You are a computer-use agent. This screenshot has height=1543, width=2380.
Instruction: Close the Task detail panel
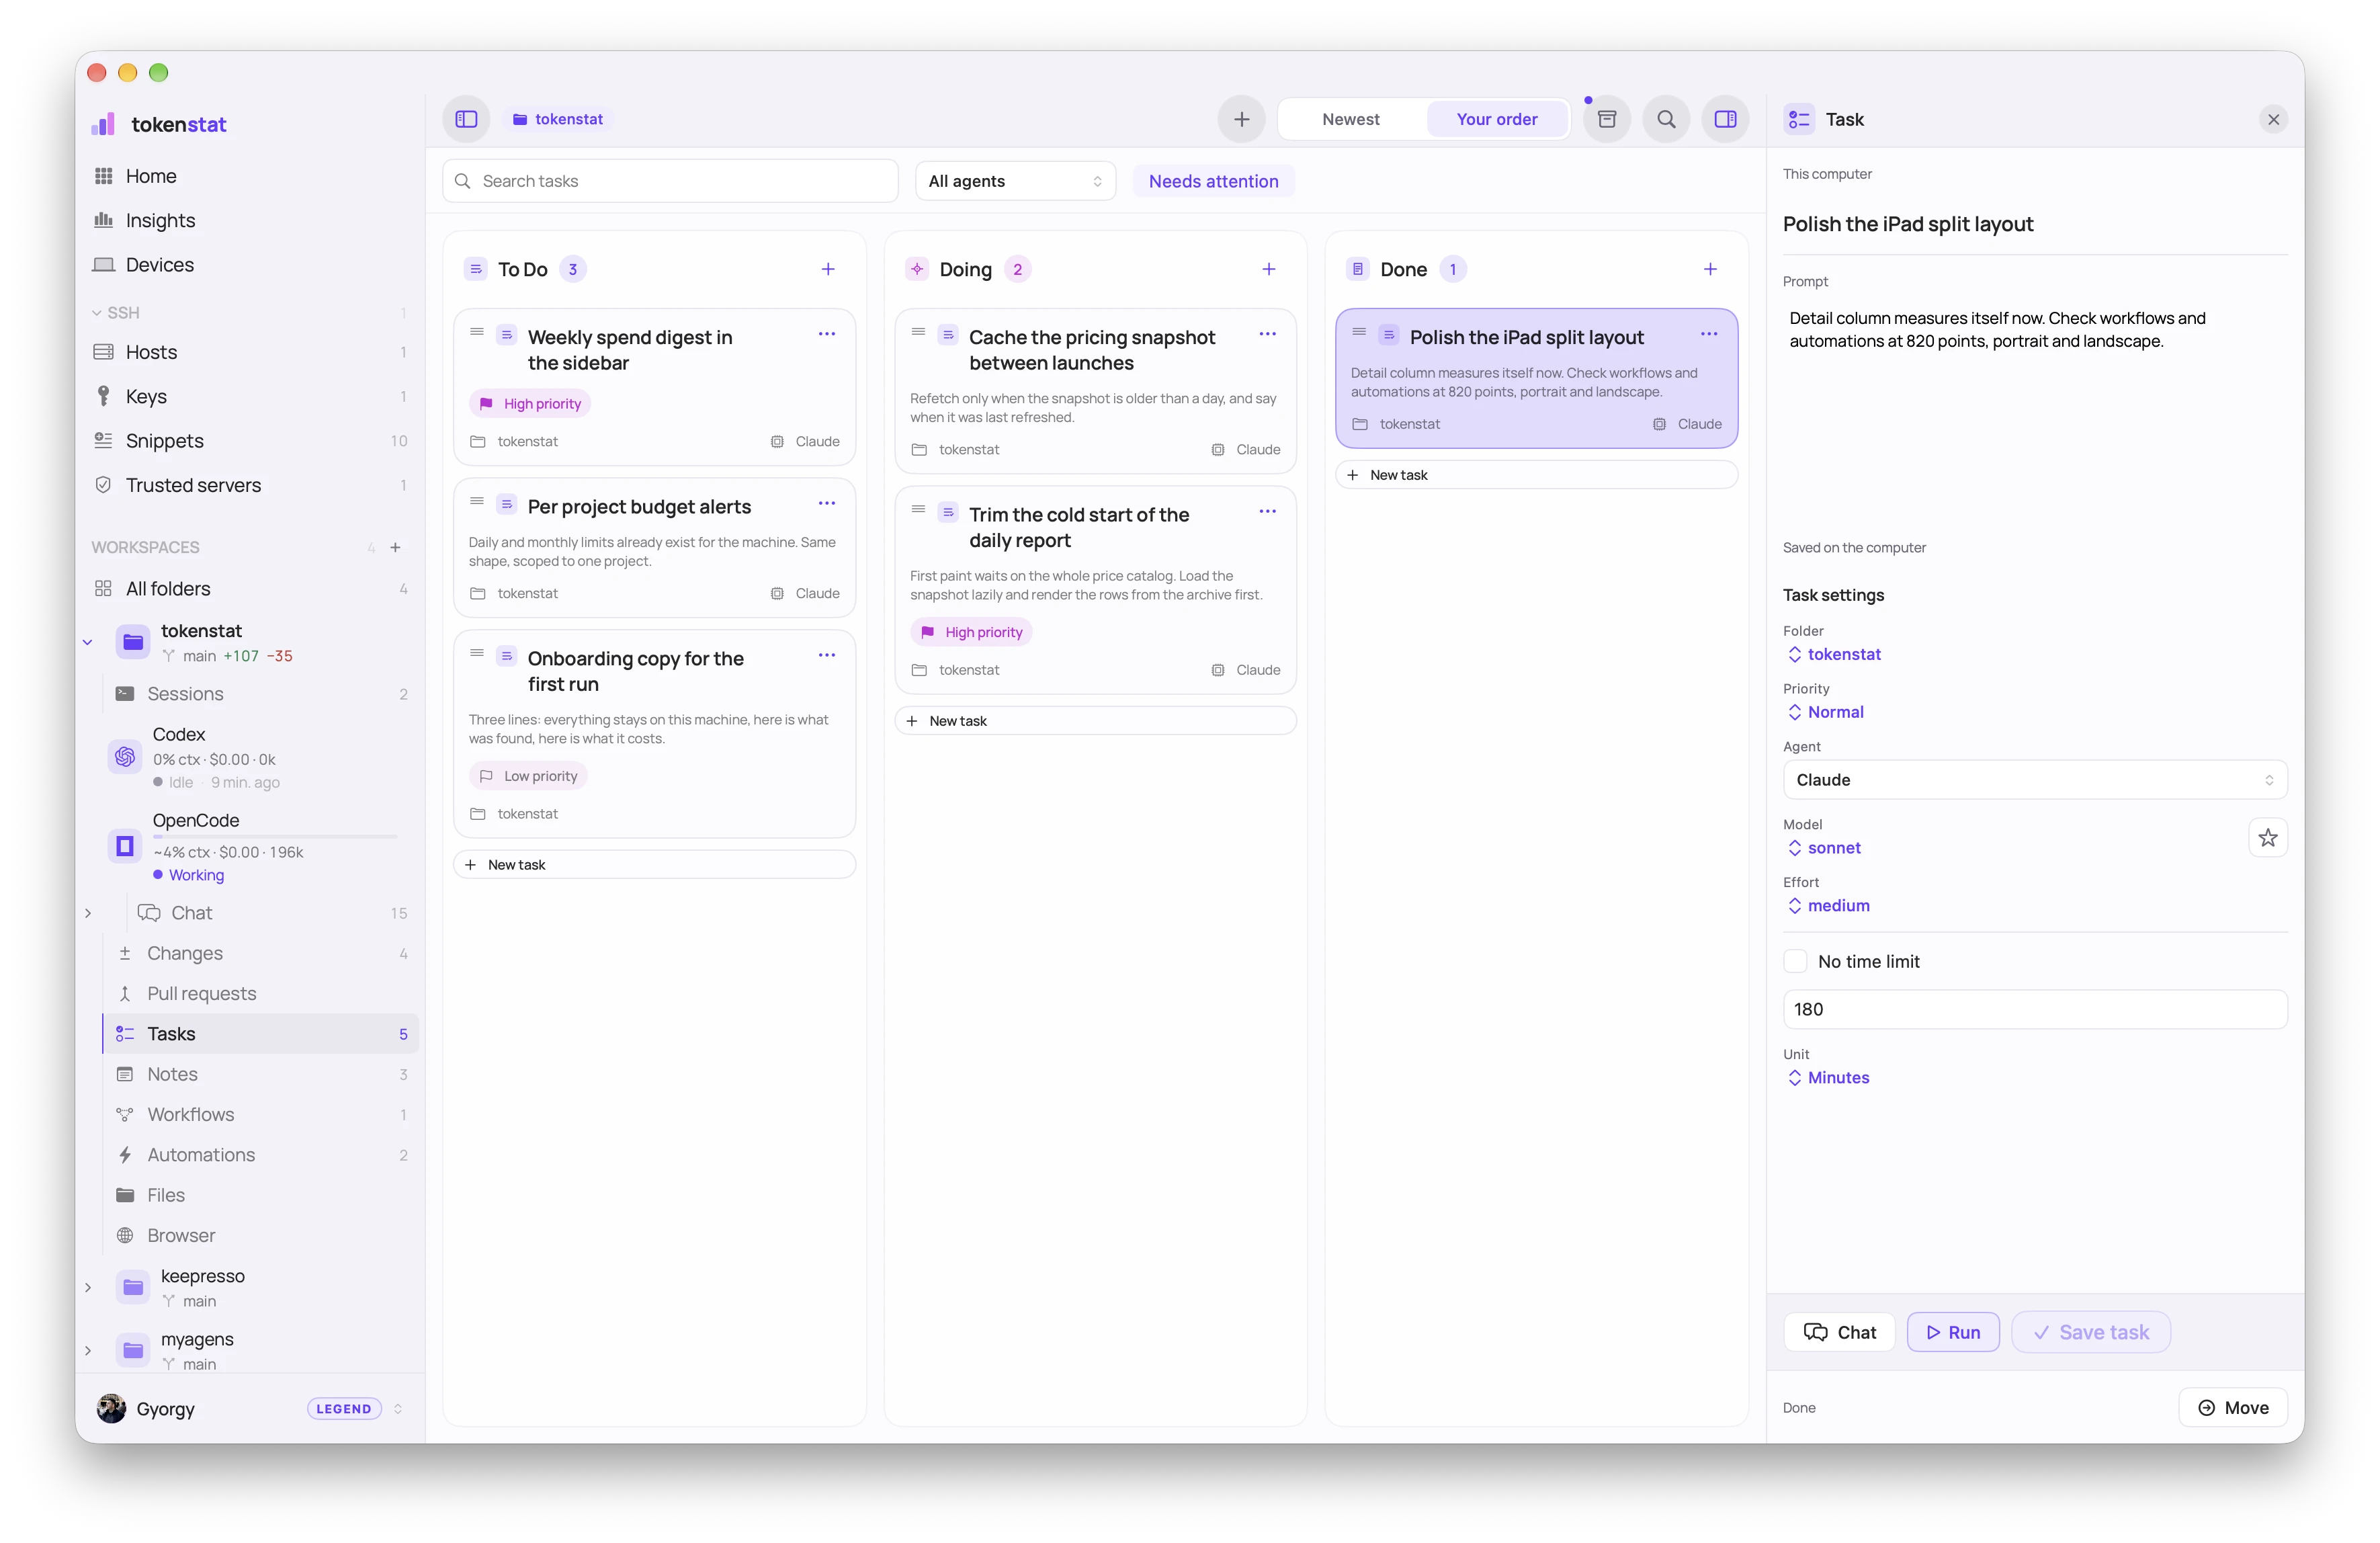[x=2273, y=119]
